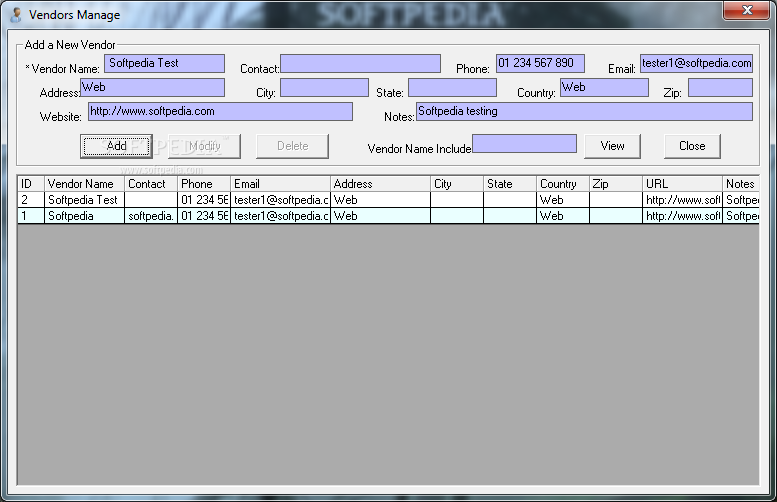Focus the Vendor Name Include search field

524,144
